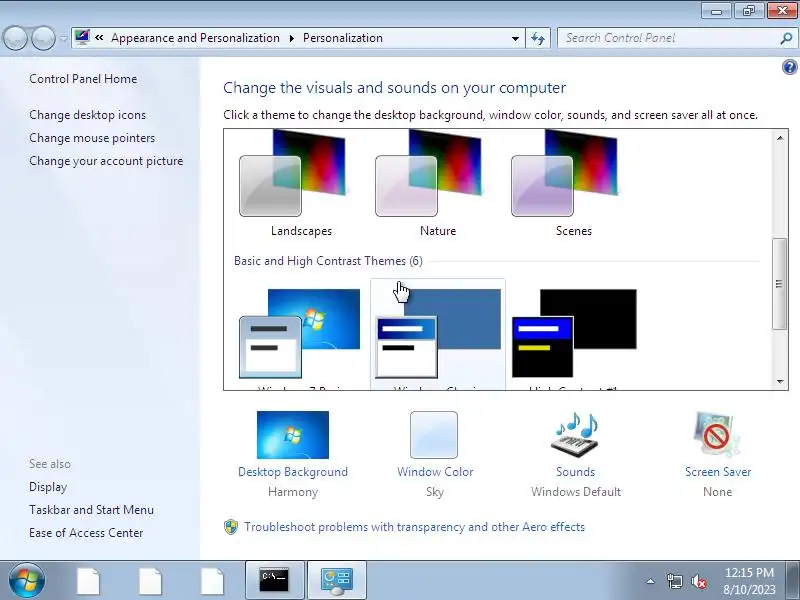Open first blank document taskbar icon
Image resolution: width=800 pixels, height=600 pixels.
[88, 581]
